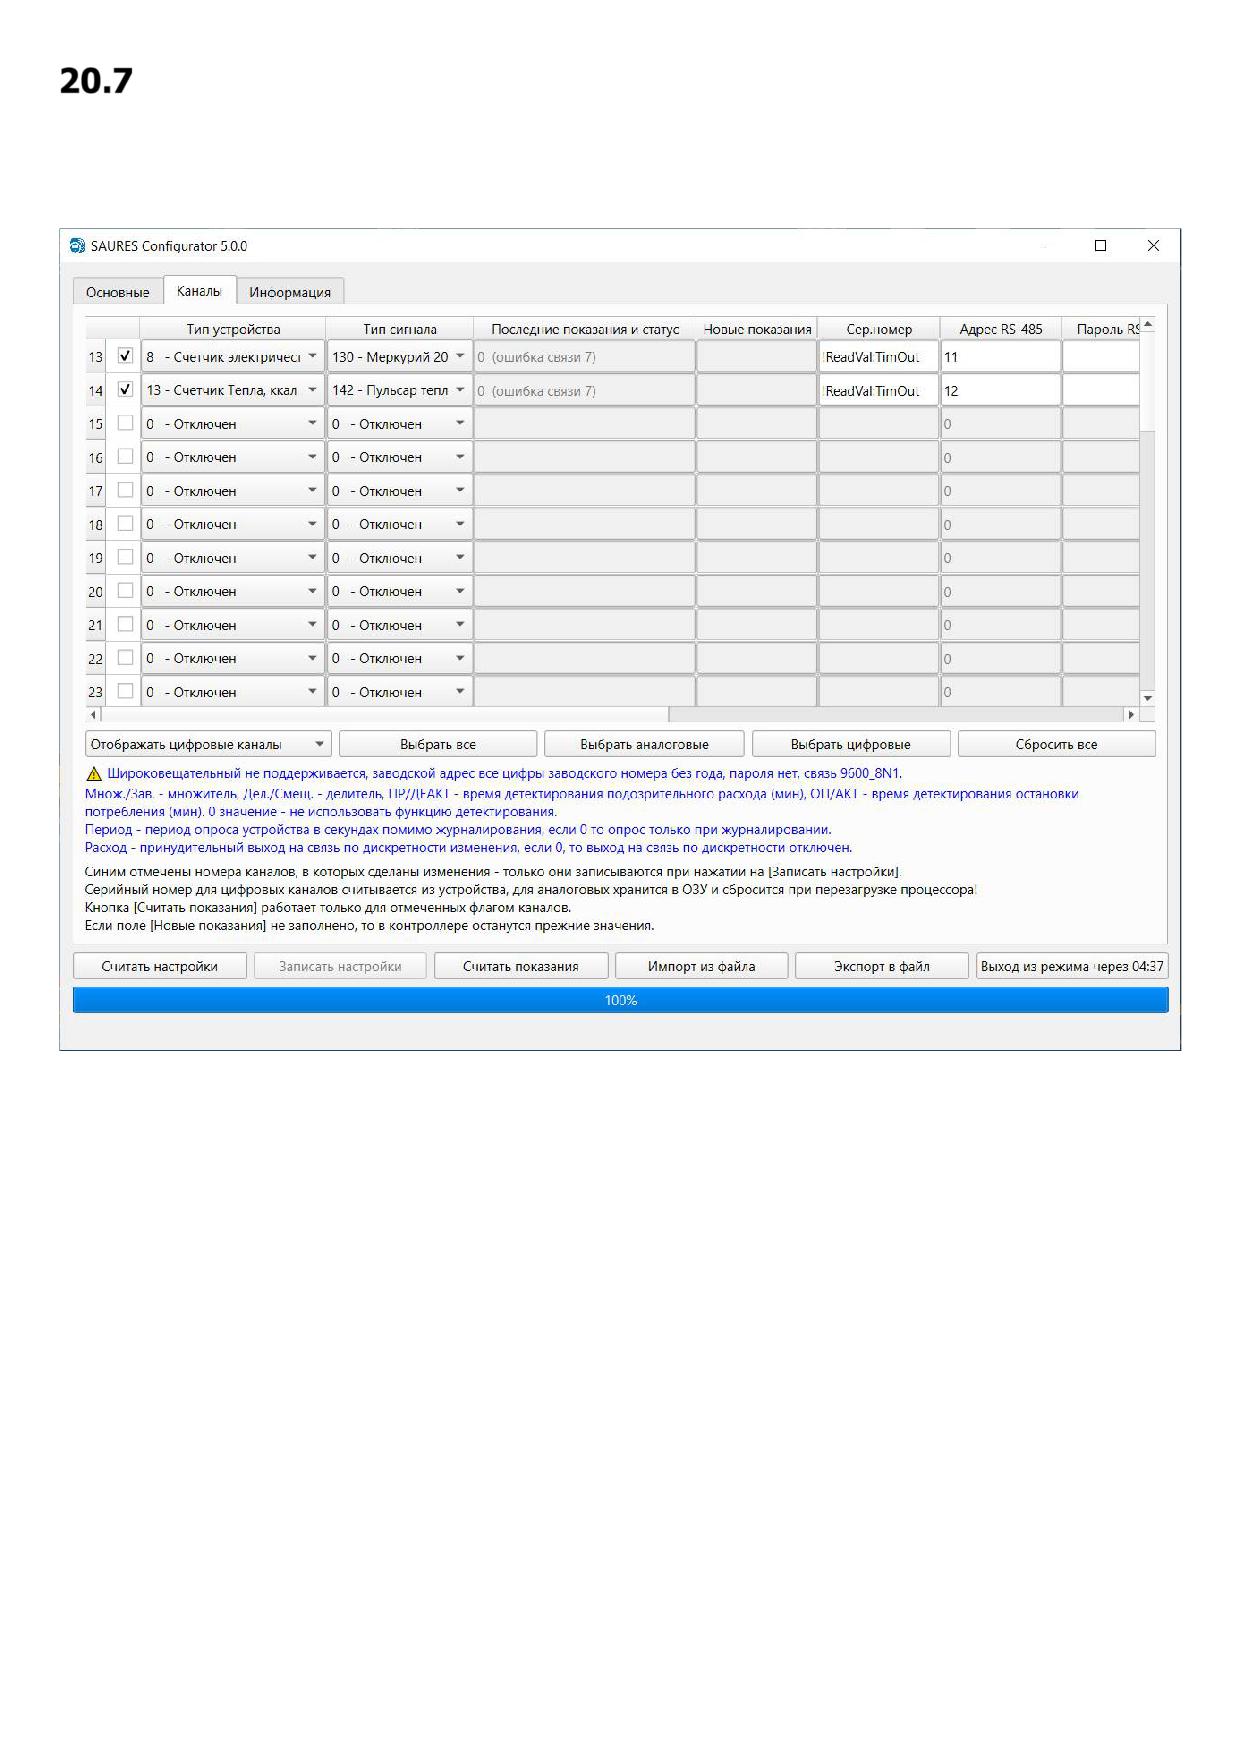Enable channel 15 checkbox

125,423
